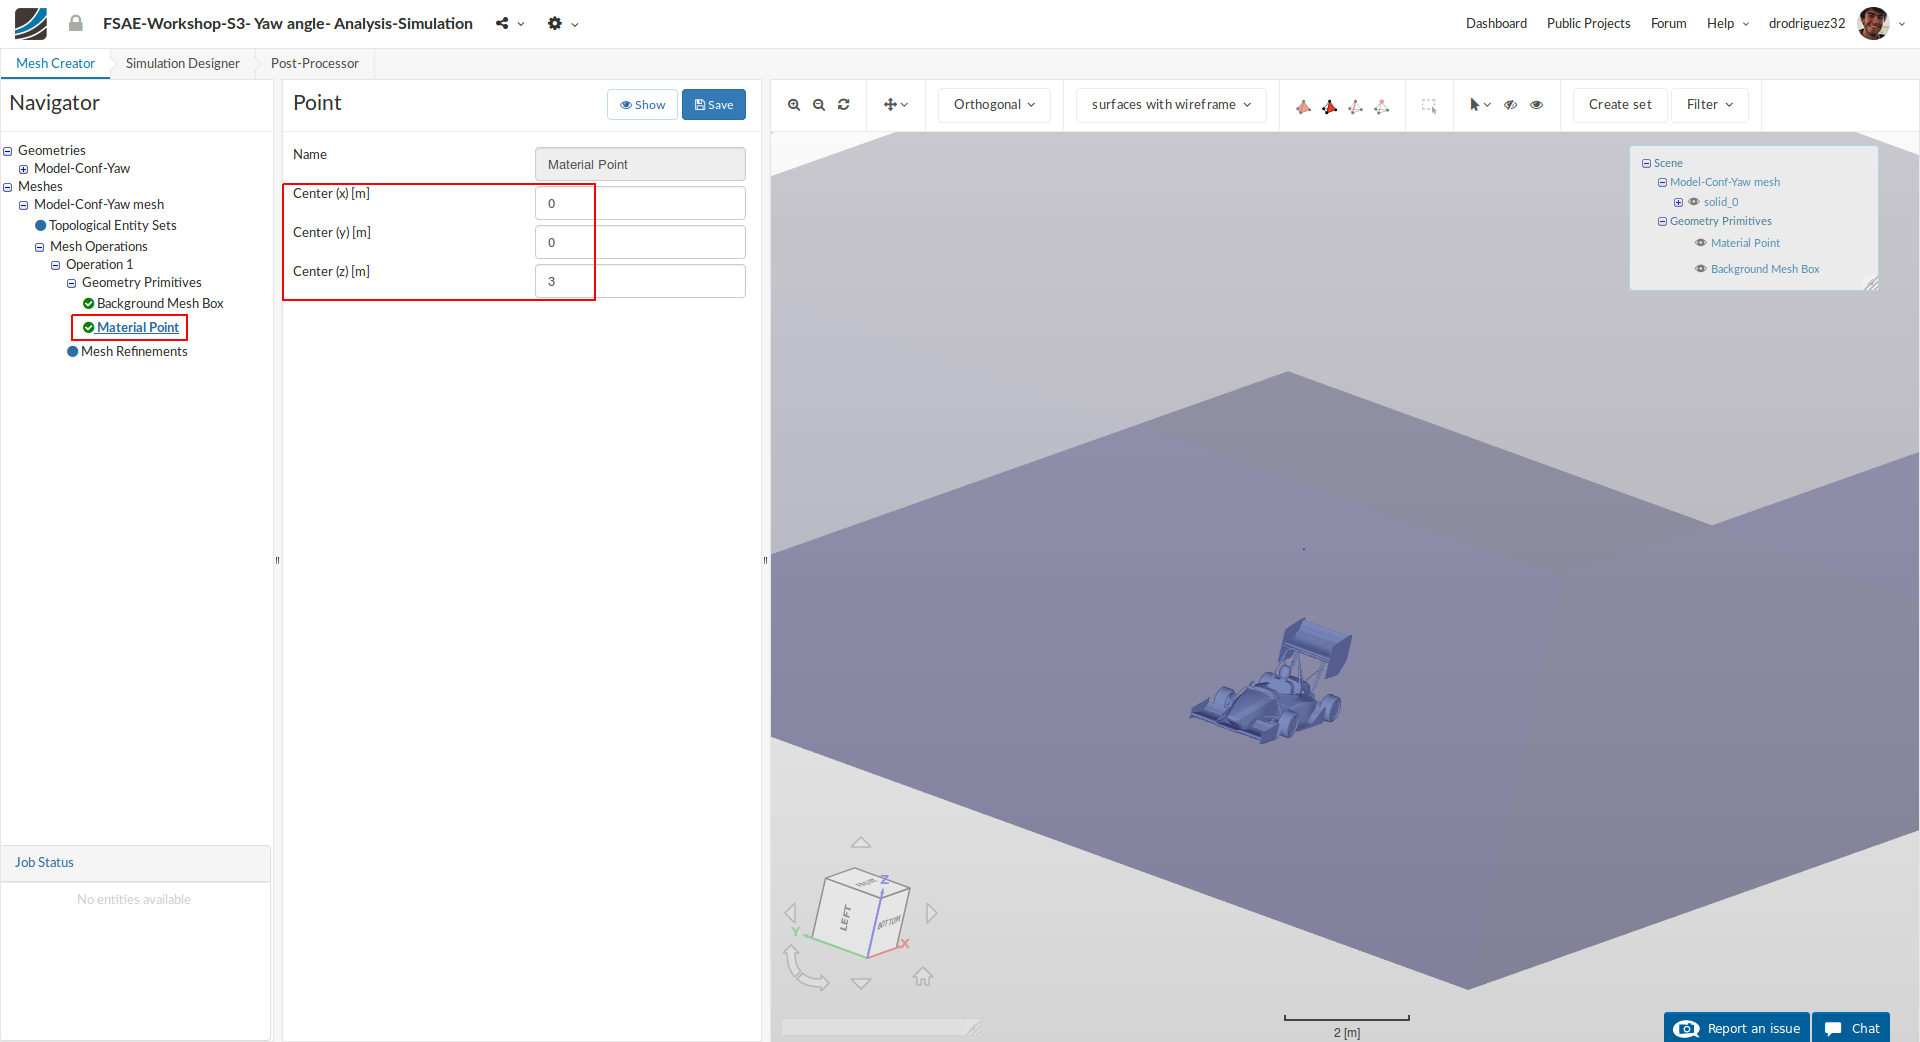Screen dimensions: 1920x1042
Task: Open the project settings gear menu
Action: (x=562, y=23)
